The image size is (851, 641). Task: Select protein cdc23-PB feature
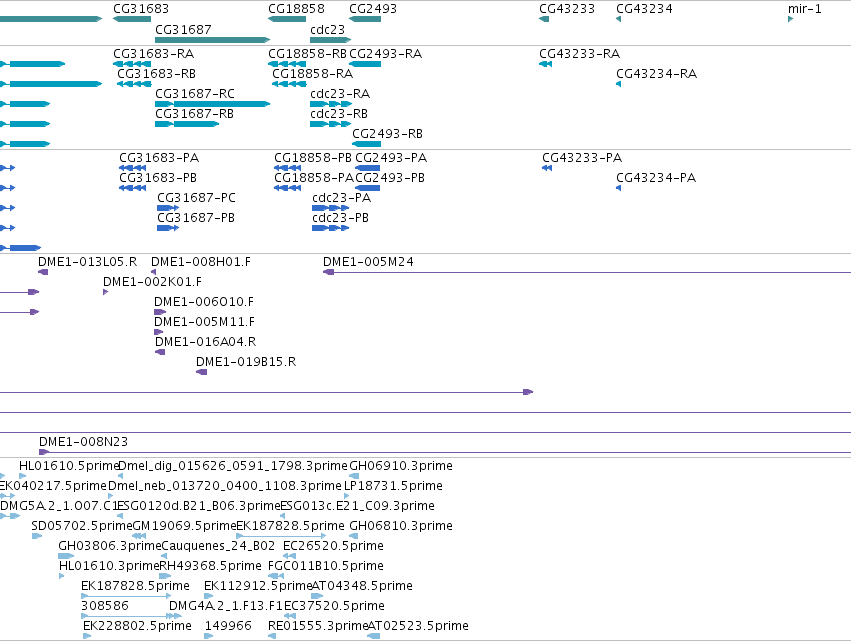pos(331,229)
